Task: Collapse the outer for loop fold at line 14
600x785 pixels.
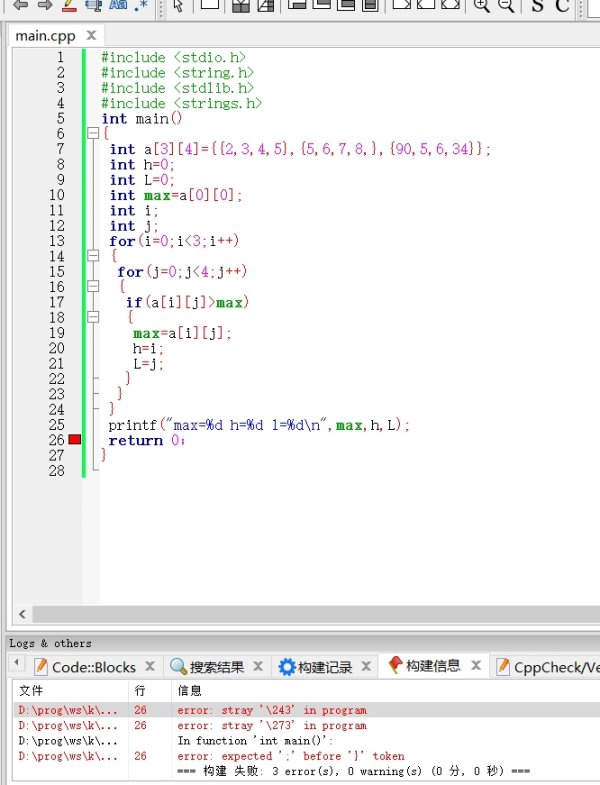Action: [x=93, y=256]
